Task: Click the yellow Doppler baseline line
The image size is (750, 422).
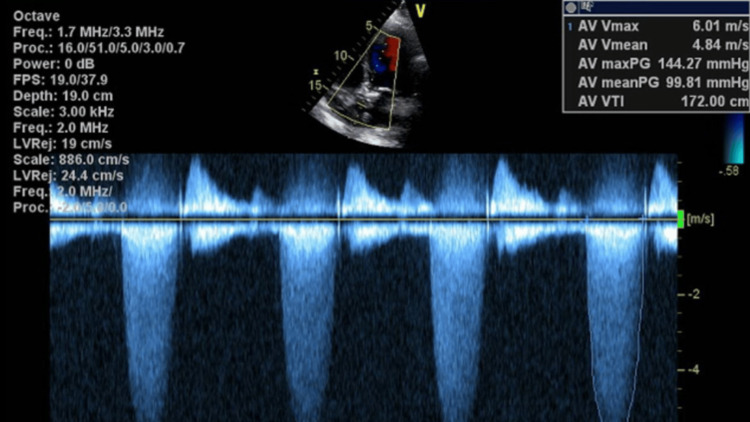Action: 364,220
